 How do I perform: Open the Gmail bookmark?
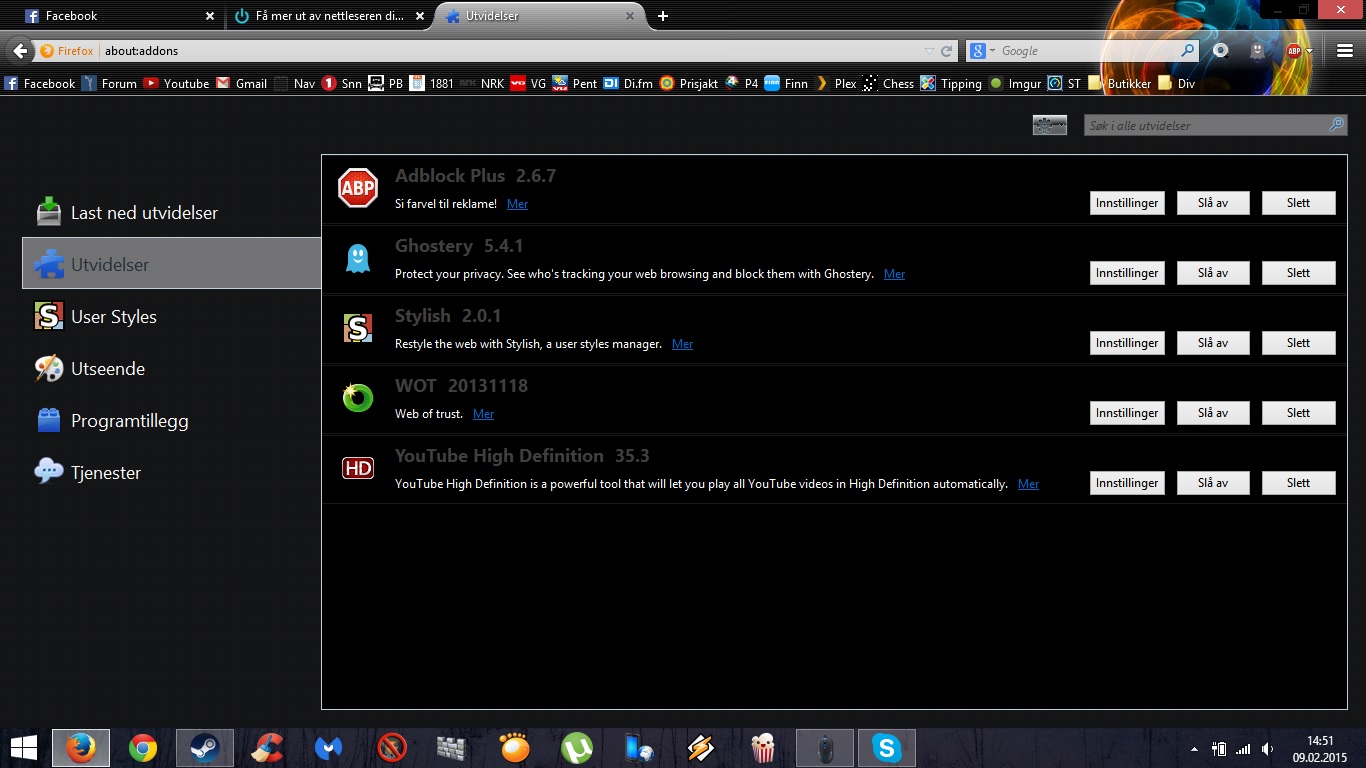(x=241, y=84)
